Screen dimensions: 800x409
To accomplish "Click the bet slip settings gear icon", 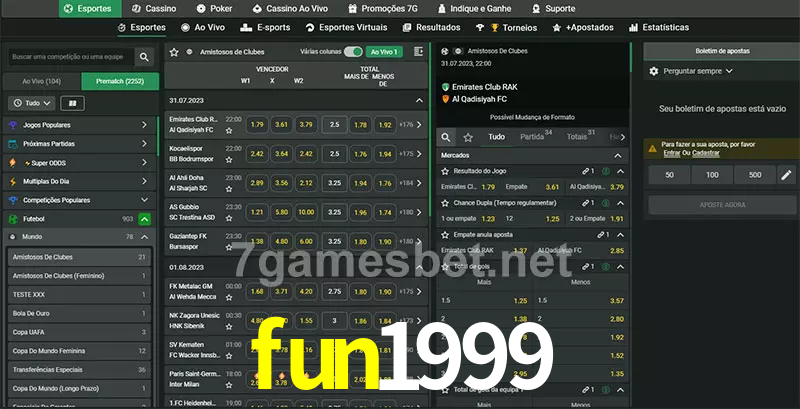I will point(654,71).
